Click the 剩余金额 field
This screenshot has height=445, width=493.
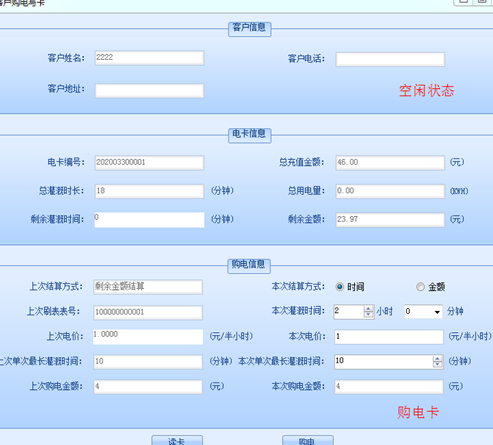[x=390, y=220]
